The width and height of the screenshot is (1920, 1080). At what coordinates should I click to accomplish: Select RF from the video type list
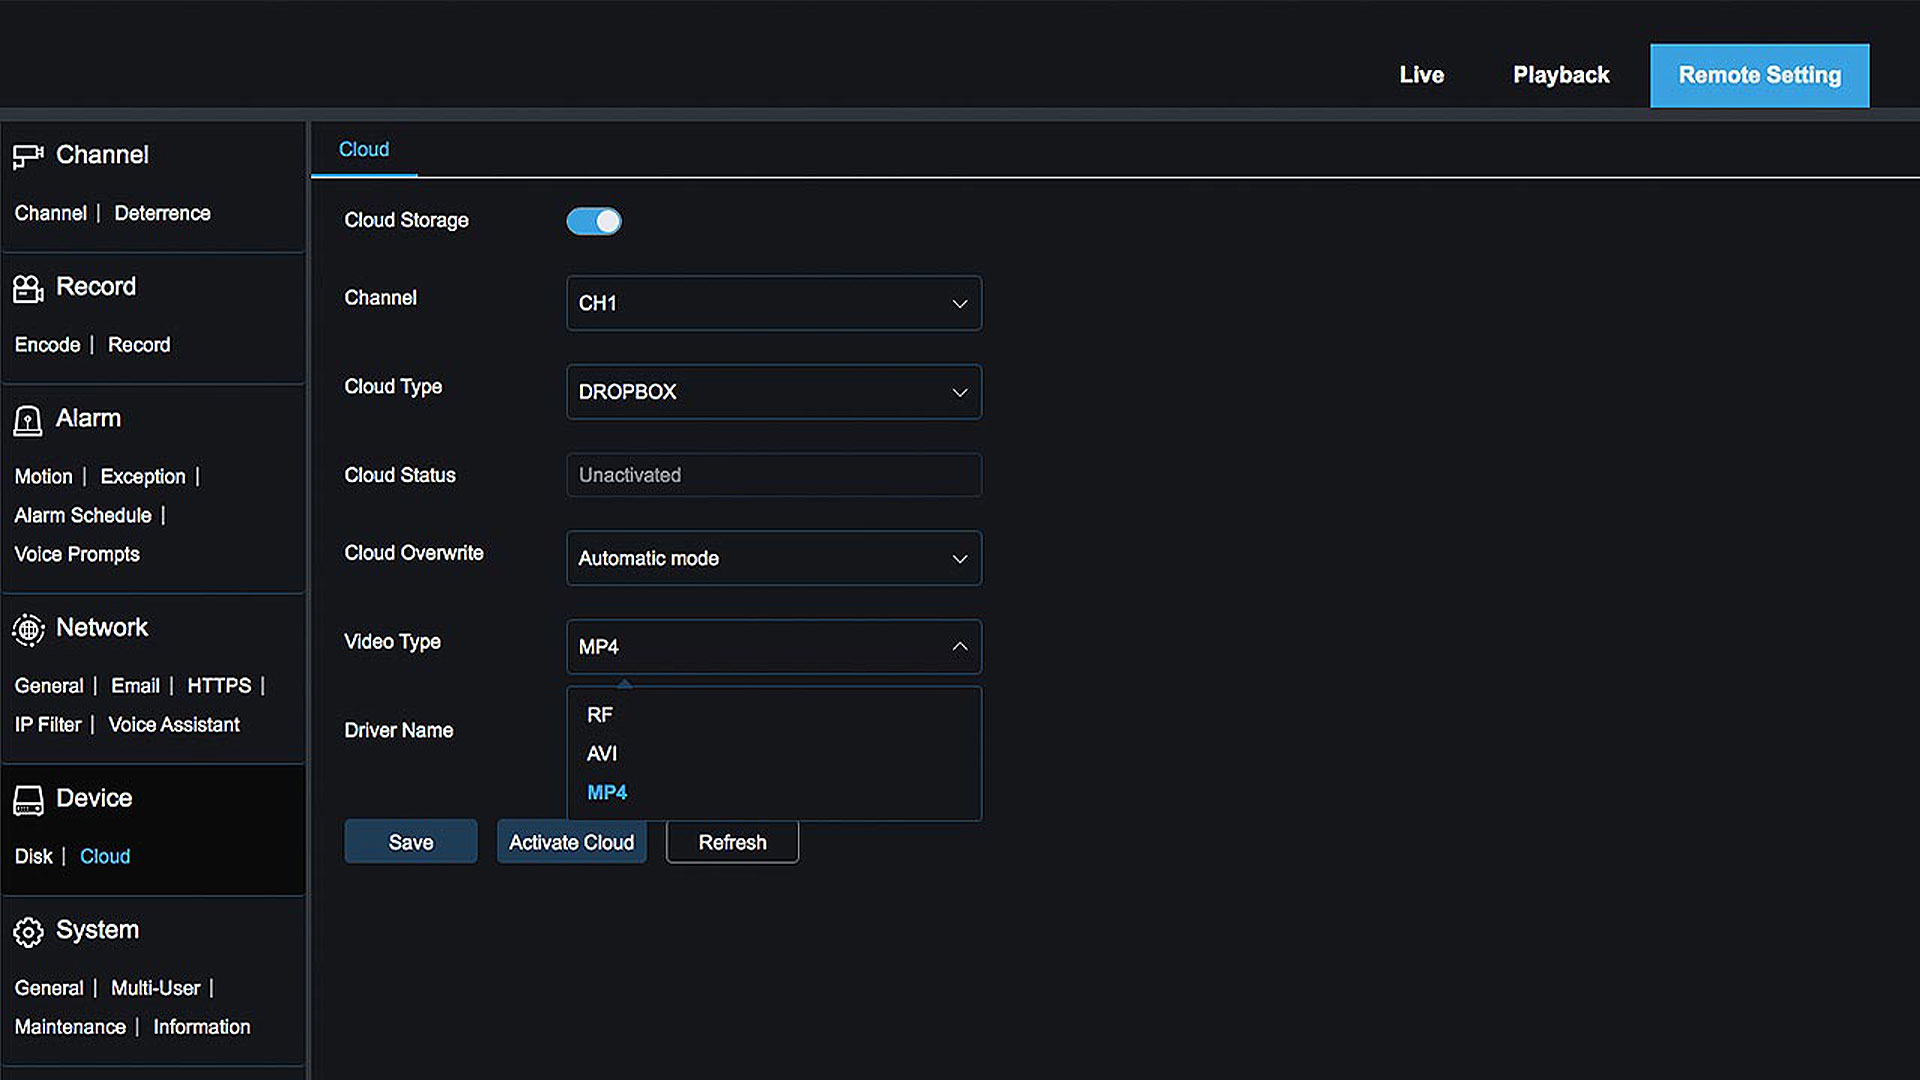[x=600, y=715]
